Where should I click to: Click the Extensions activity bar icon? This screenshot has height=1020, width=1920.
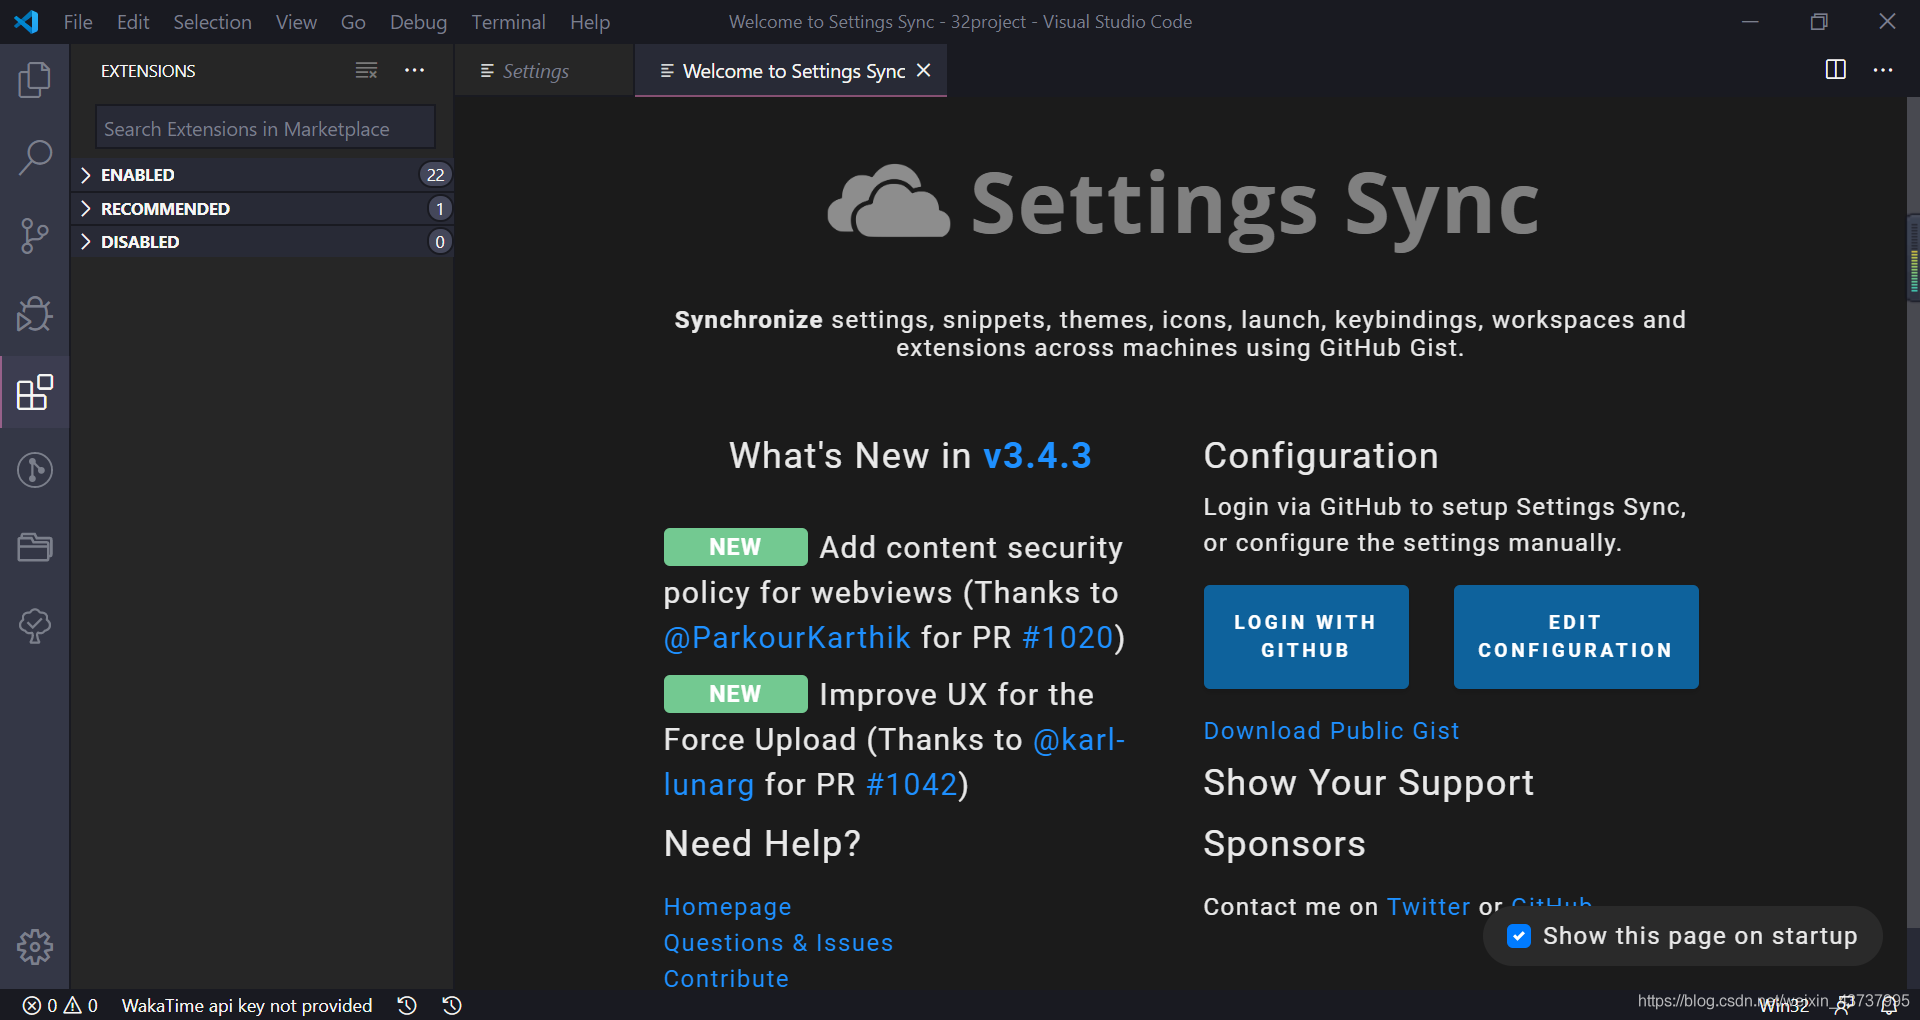34,392
